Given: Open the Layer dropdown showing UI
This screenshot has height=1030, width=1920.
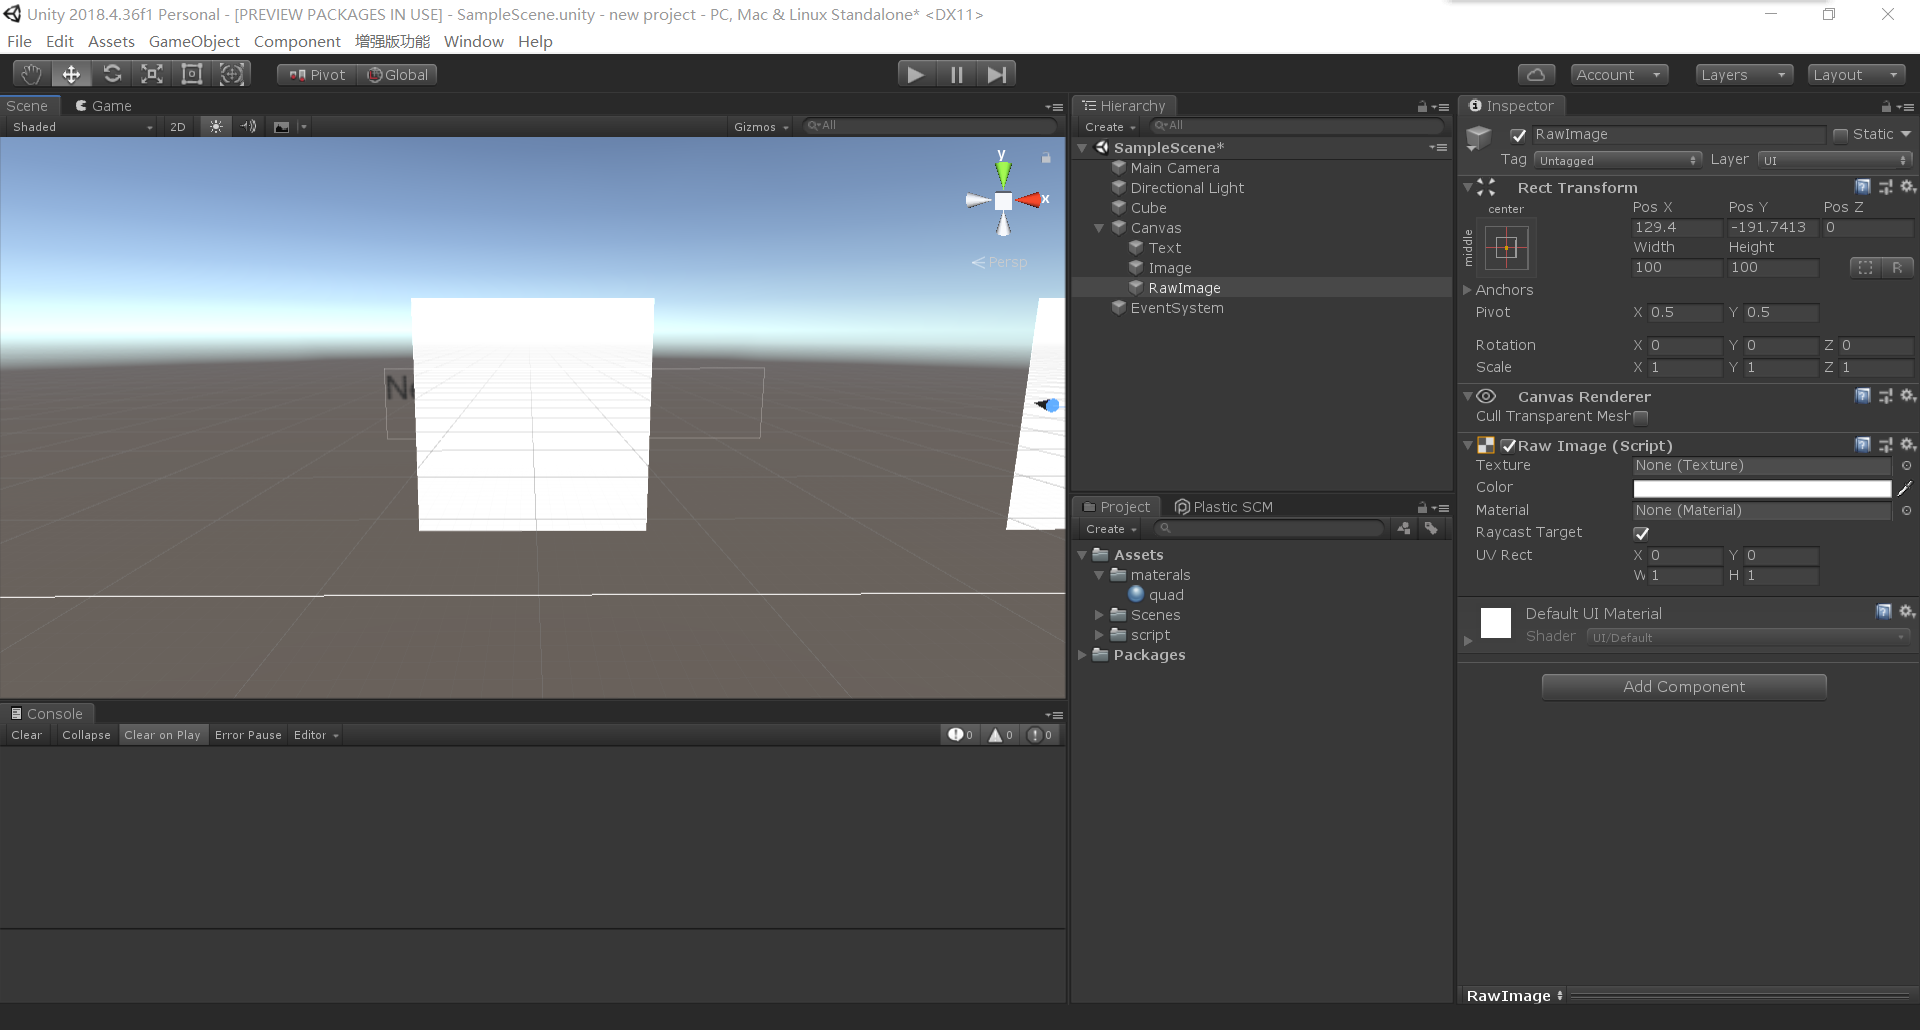Looking at the screenshot, I should [1835, 160].
